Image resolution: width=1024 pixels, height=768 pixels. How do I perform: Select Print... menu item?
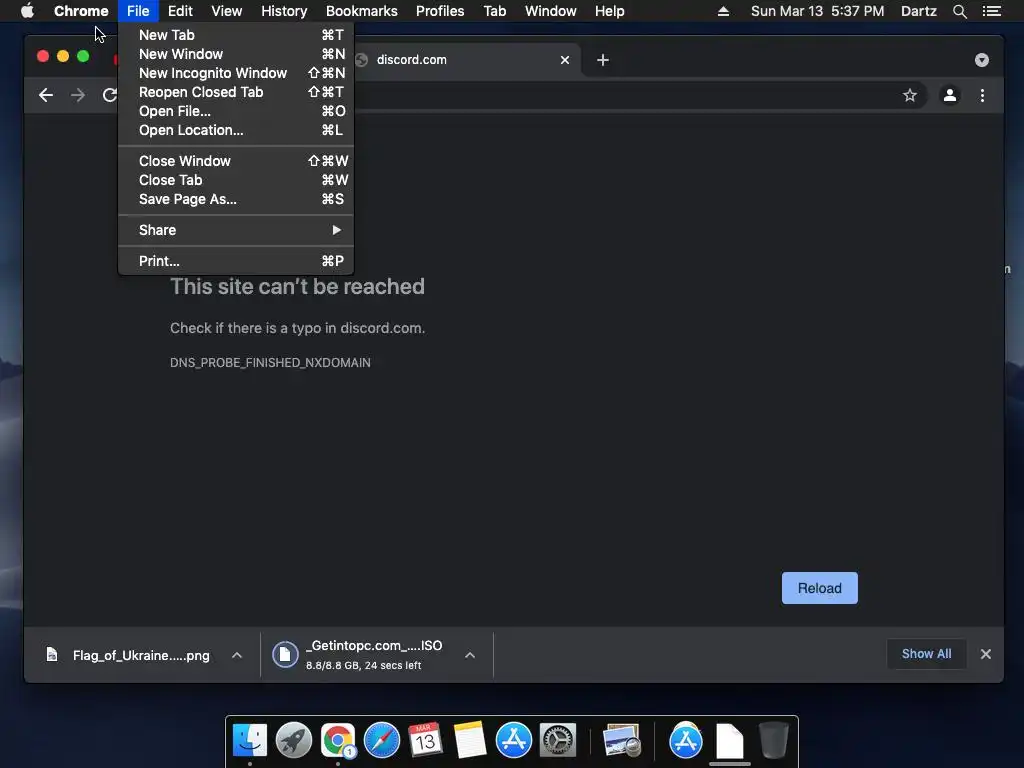[x=236, y=261]
